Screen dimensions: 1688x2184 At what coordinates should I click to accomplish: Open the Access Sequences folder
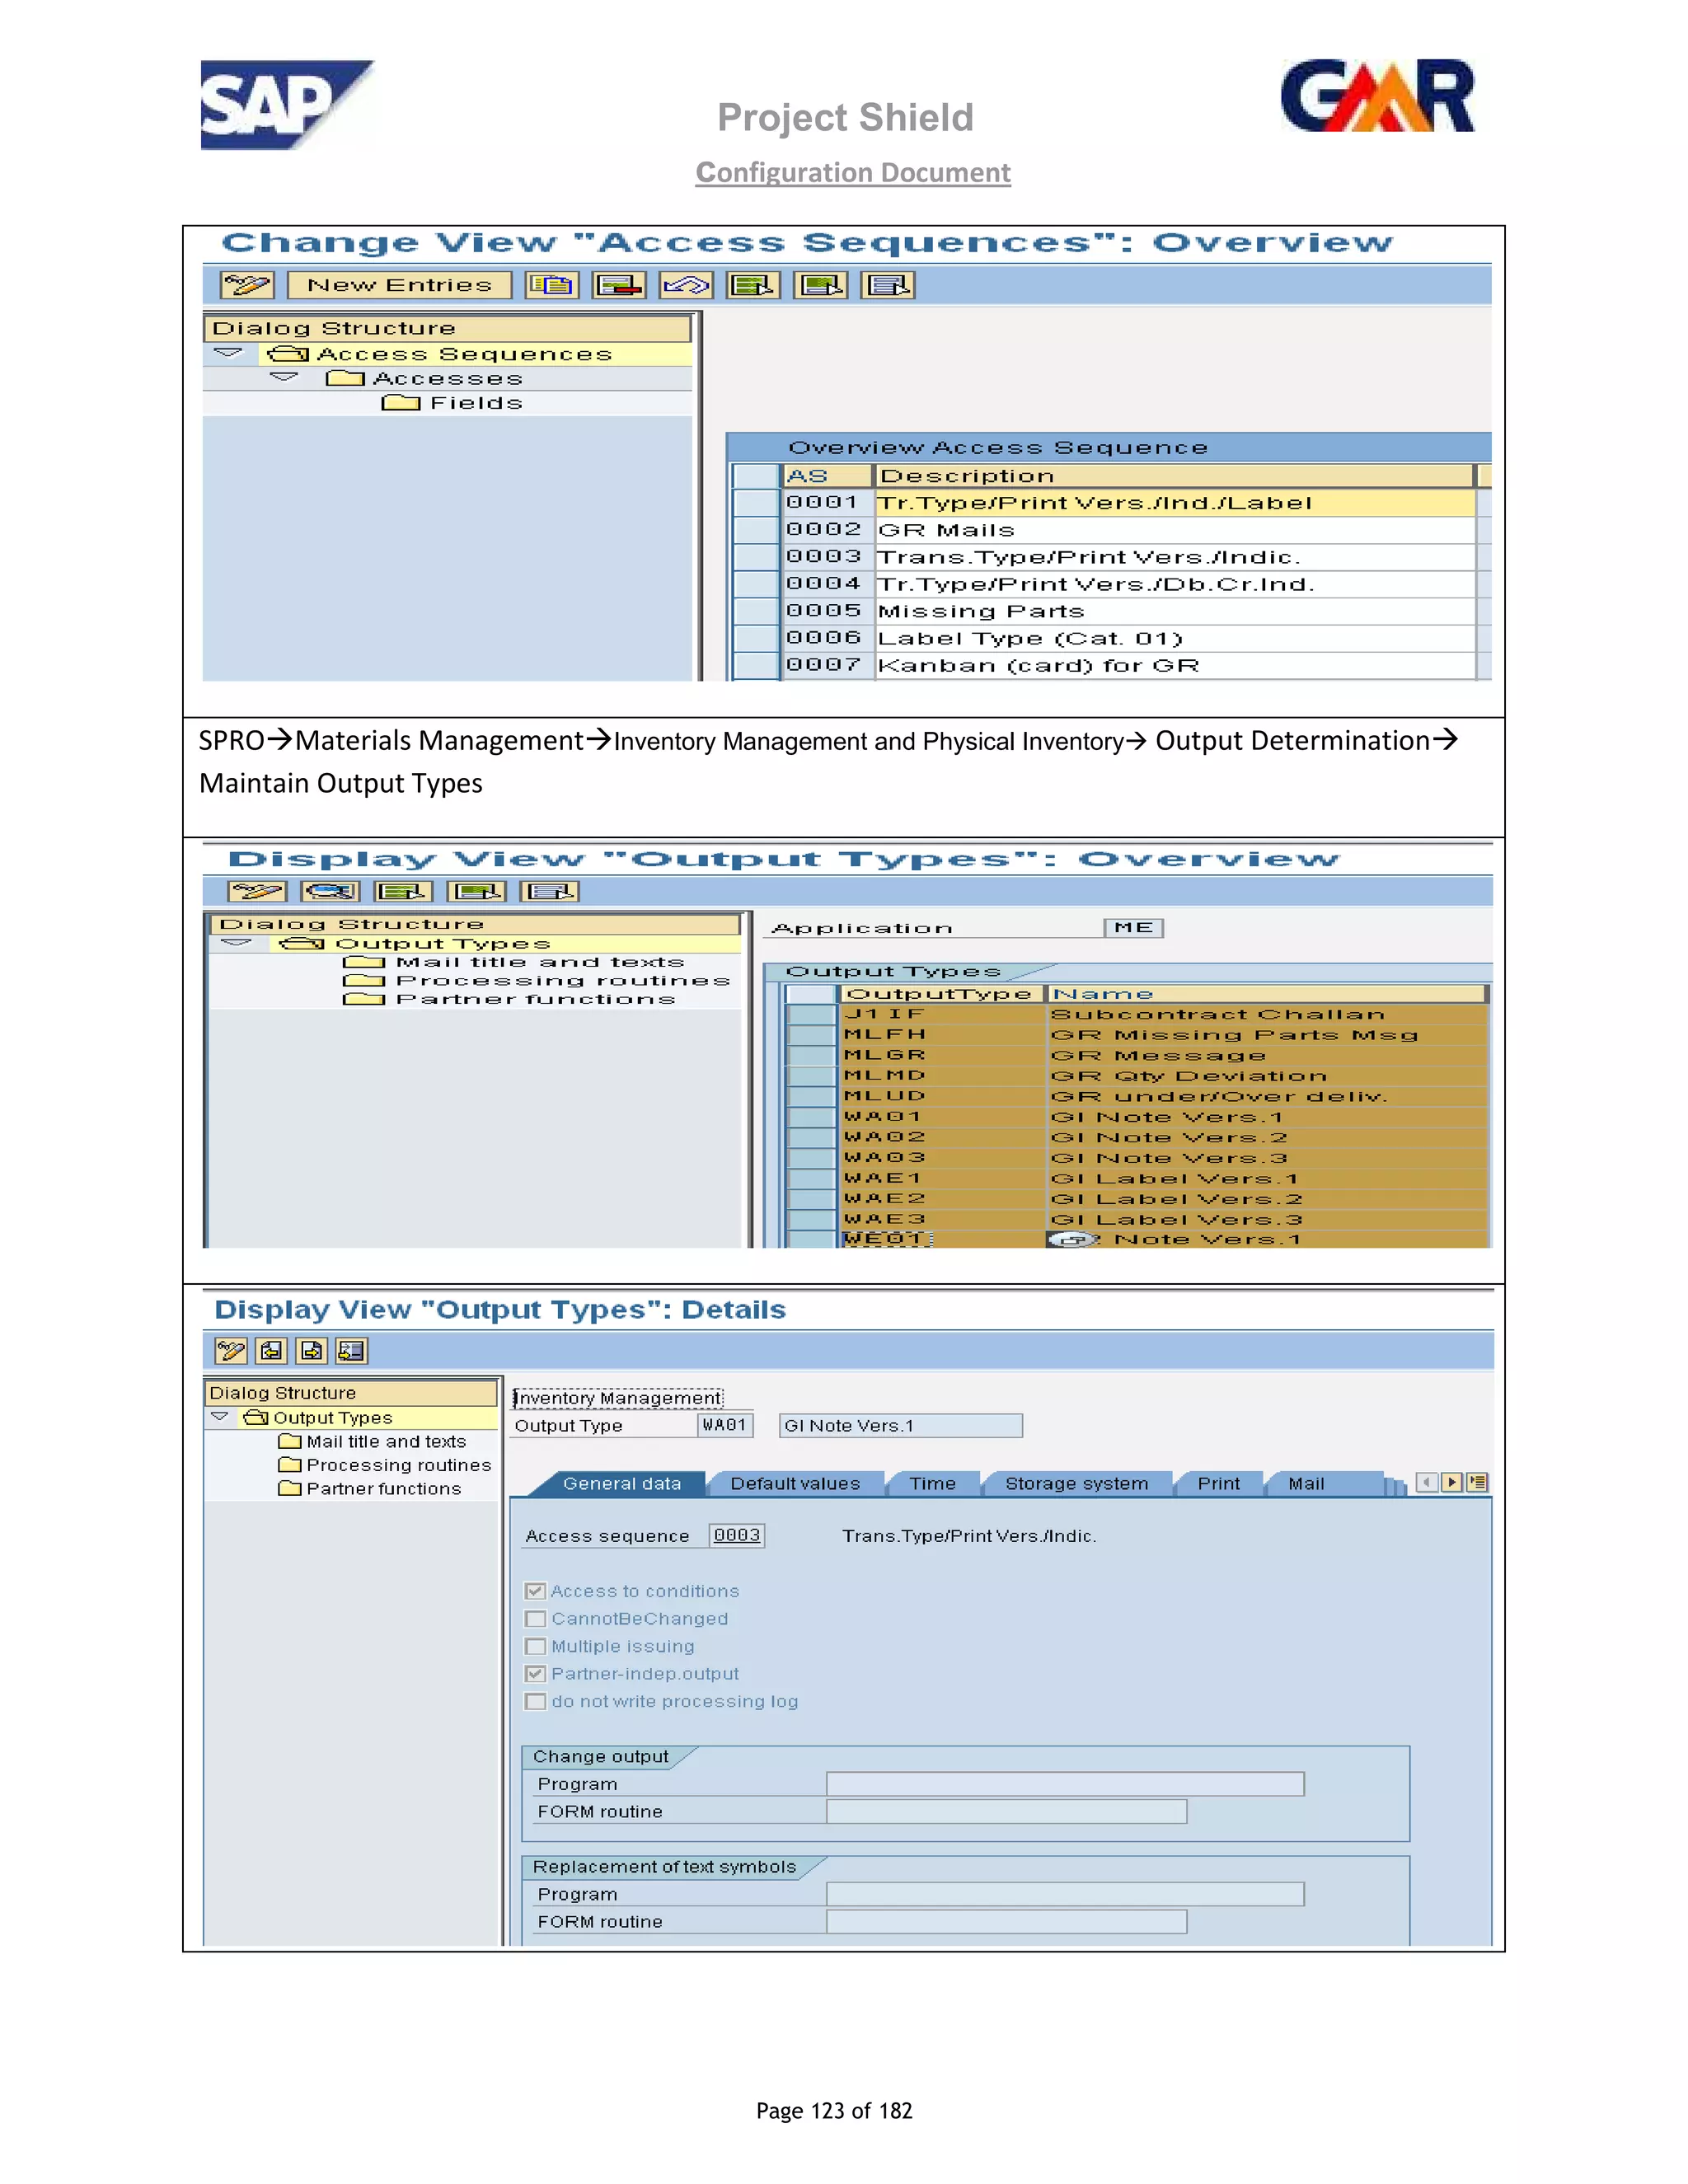click(x=288, y=354)
